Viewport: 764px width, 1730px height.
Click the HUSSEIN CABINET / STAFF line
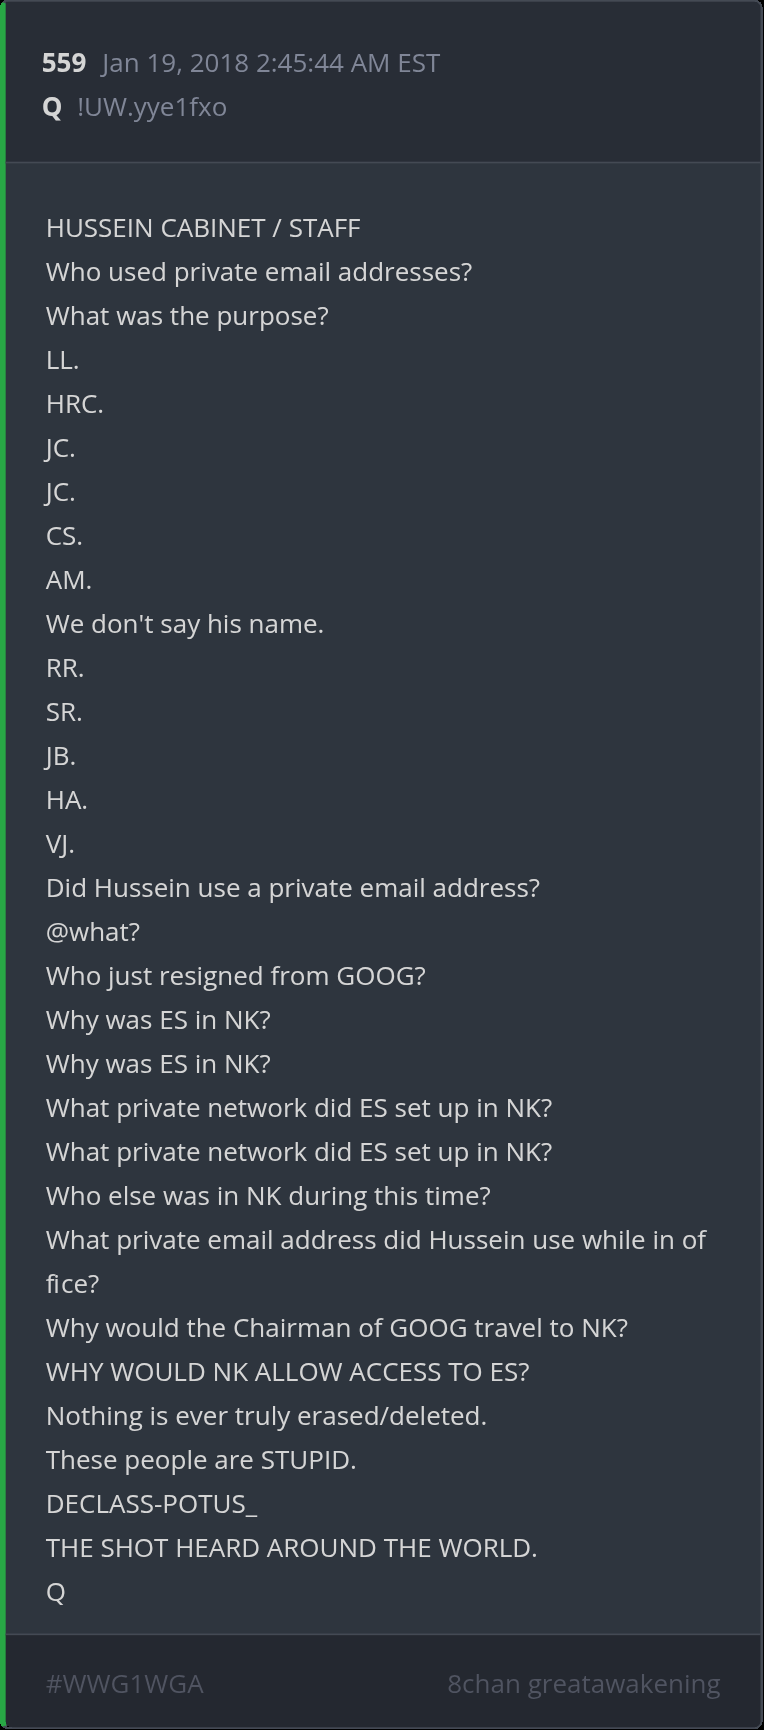[203, 228]
